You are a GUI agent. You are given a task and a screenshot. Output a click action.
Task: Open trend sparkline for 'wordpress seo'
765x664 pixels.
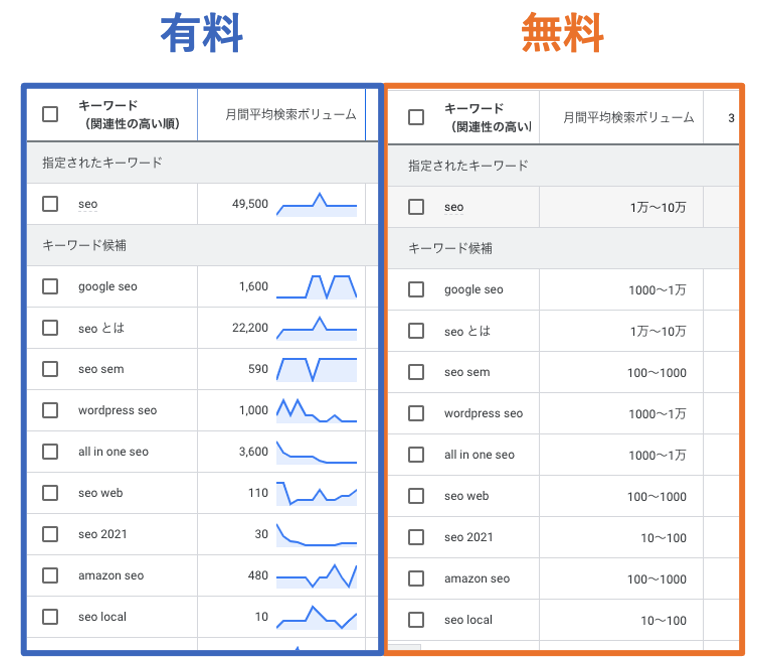(317, 410)
